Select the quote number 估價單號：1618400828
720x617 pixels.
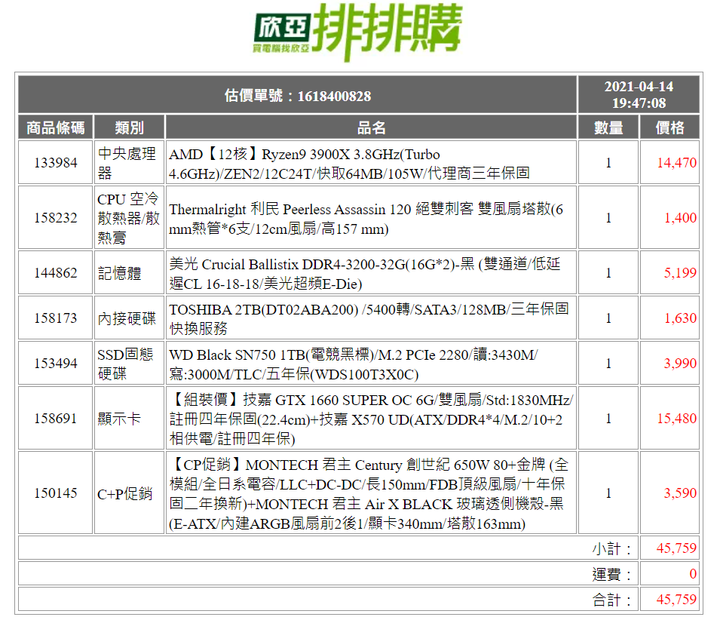(x=298, y=96)
